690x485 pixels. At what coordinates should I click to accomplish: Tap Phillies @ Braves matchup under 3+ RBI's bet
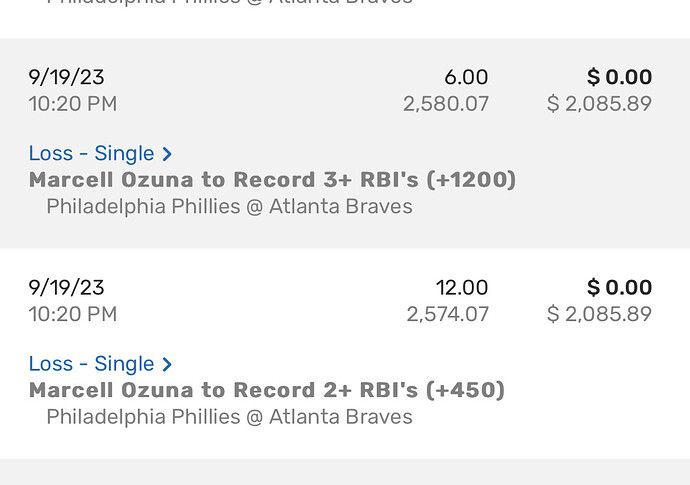click(229, 207)
